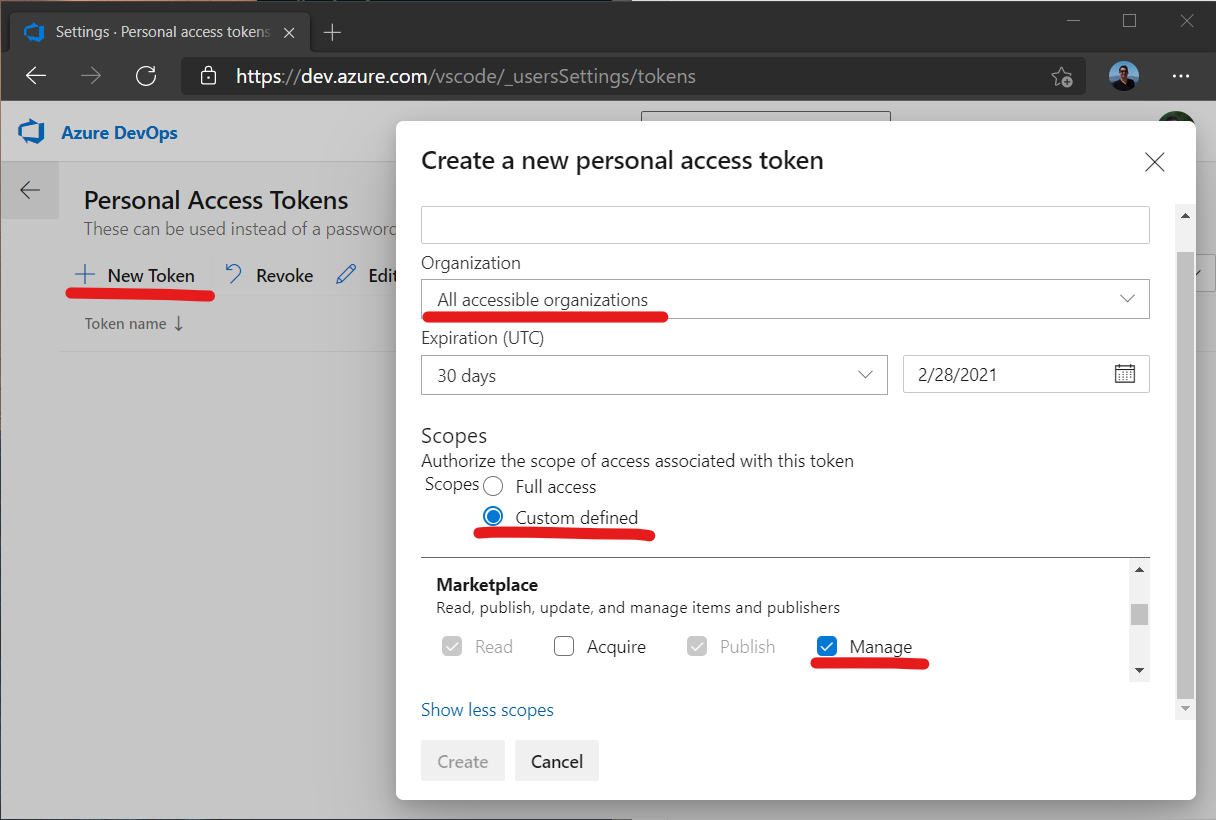Click the New Token toolbar button
This screenshot has height=820, width=1216.
[139, 276]
